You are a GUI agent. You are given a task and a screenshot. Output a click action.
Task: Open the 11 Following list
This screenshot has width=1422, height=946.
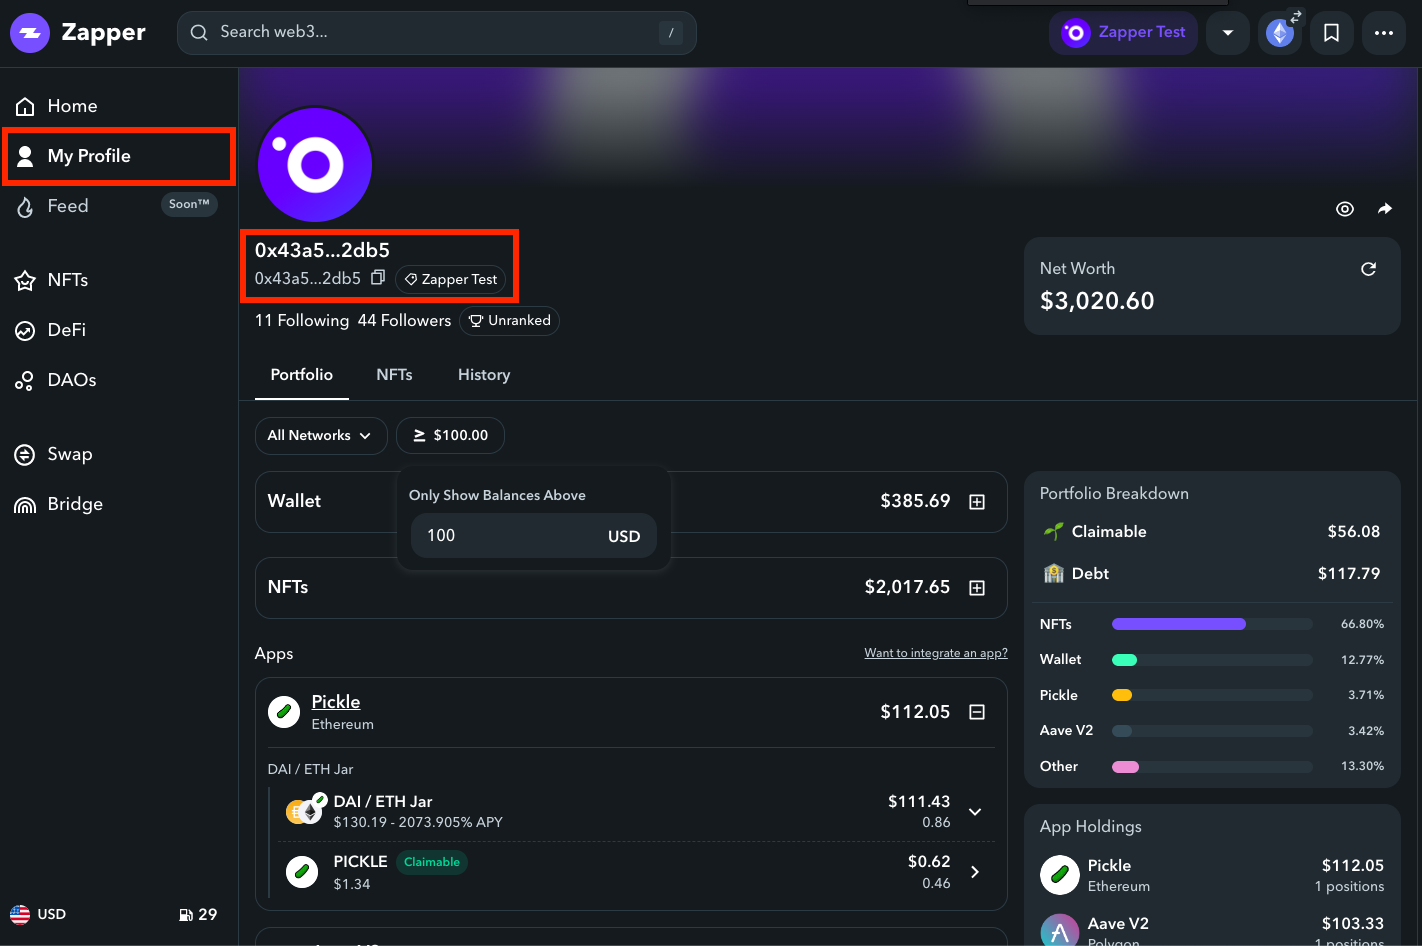pos(302,320)
